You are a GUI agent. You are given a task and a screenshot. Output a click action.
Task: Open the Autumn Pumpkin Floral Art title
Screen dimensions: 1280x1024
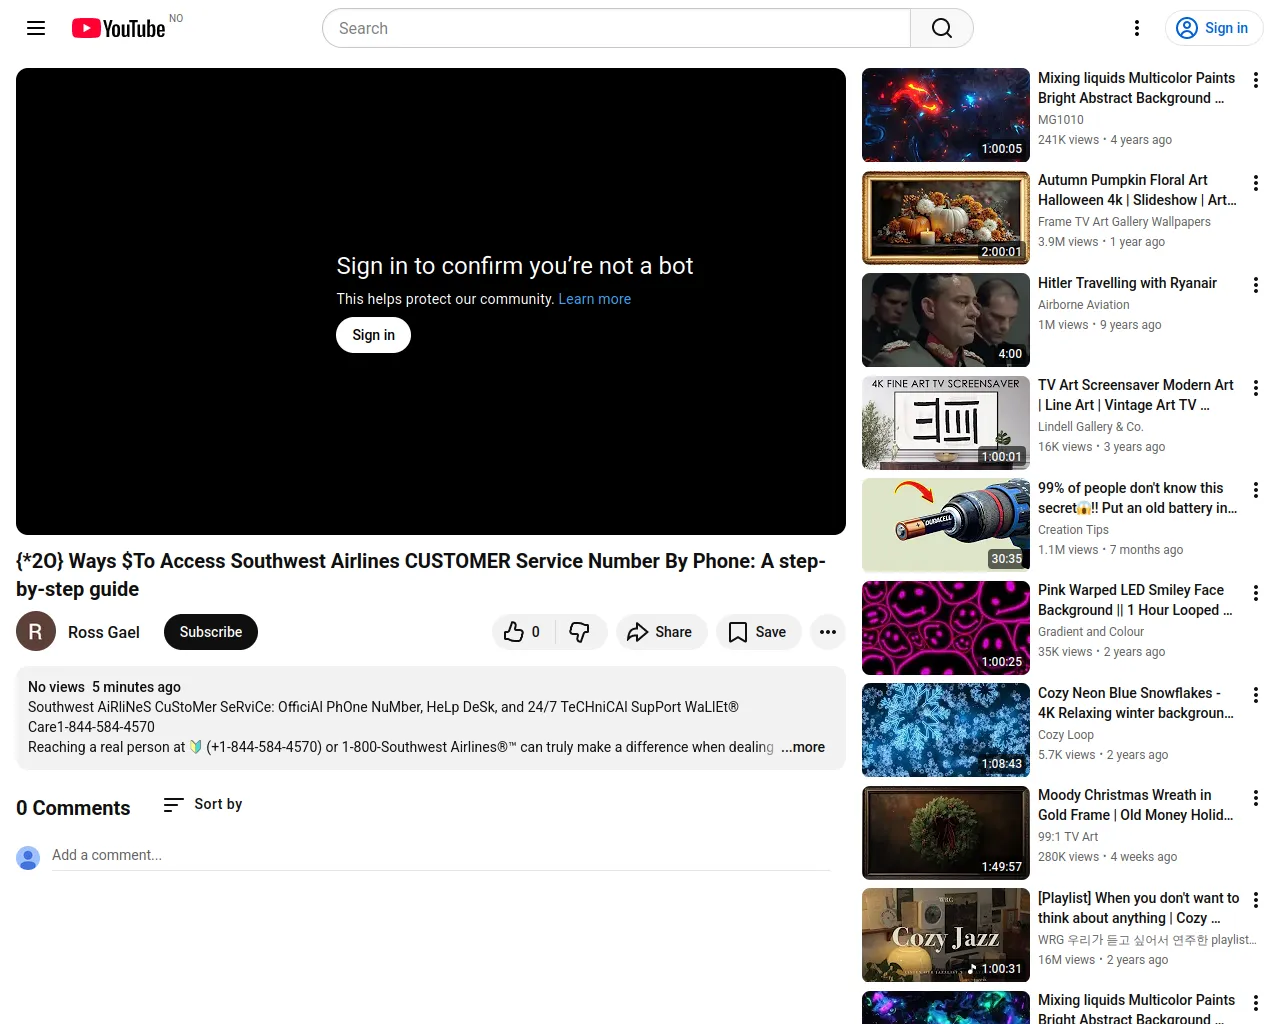pos(1138,190)
